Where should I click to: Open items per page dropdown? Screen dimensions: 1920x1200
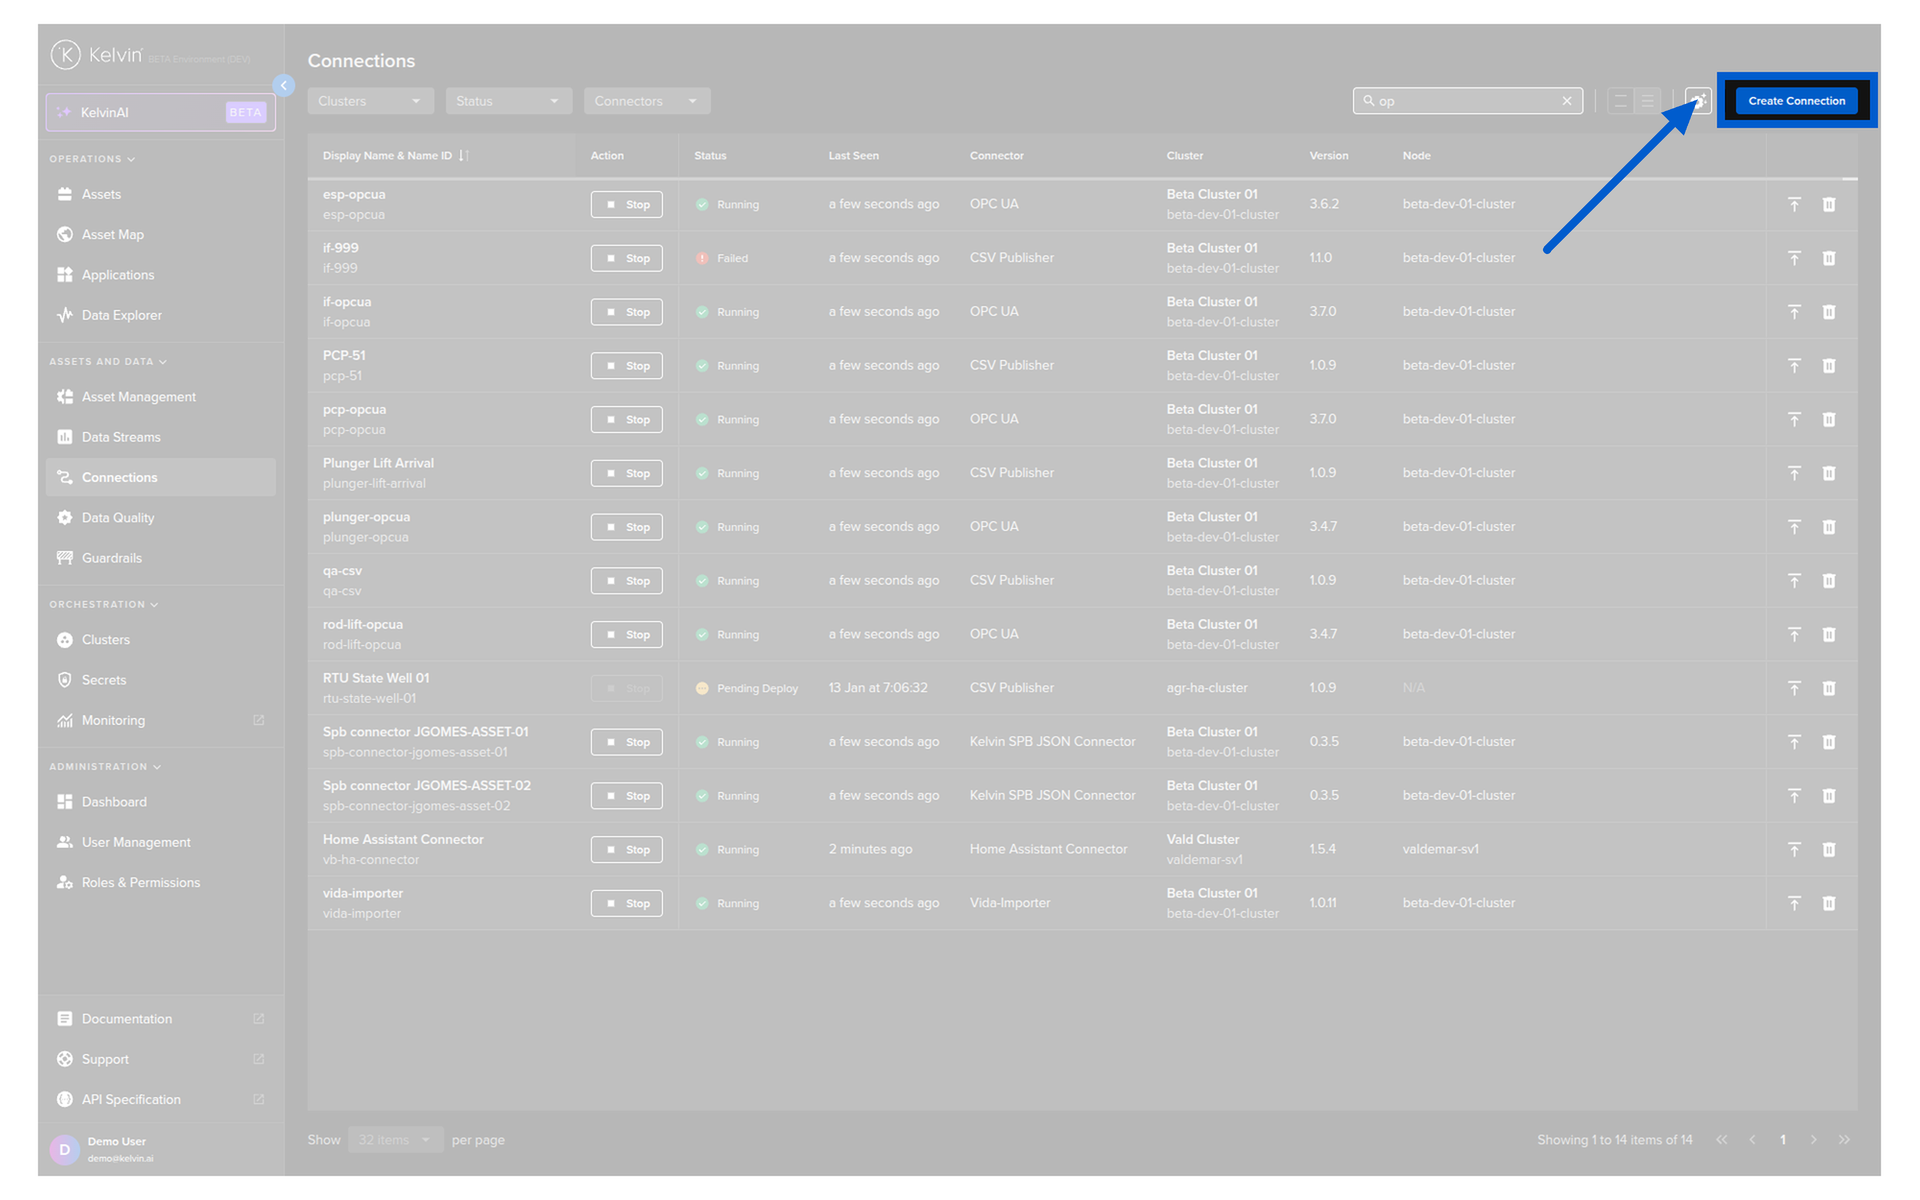395,1140
